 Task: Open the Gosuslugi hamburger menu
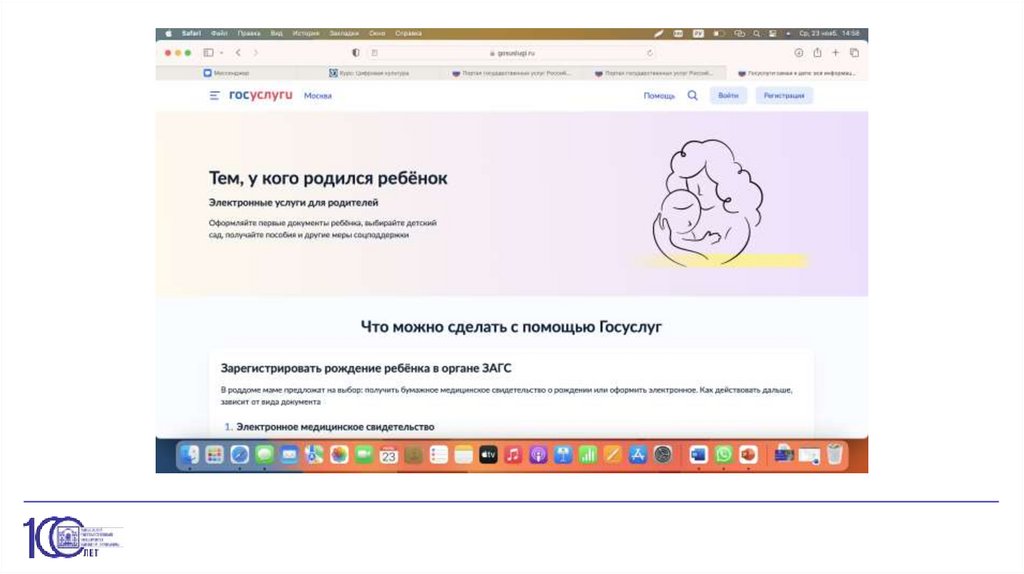(x=214, y=96)
